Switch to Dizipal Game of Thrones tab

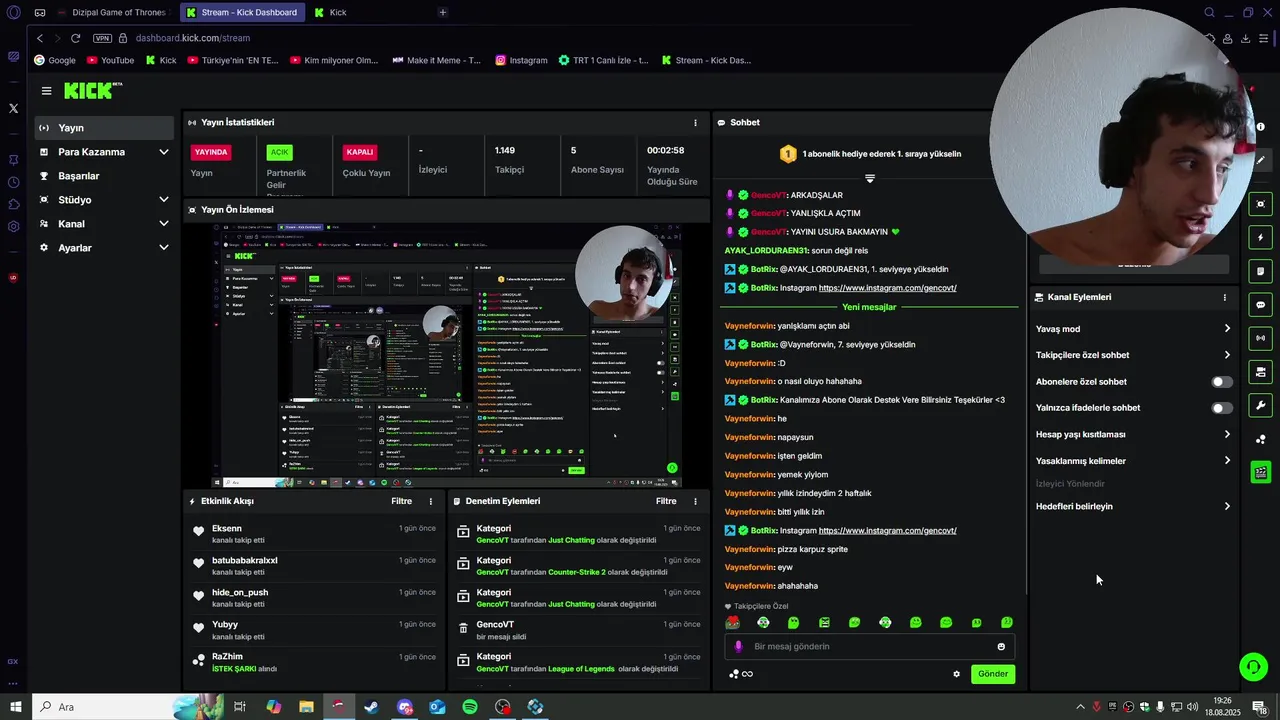click(x=112, y=12)
